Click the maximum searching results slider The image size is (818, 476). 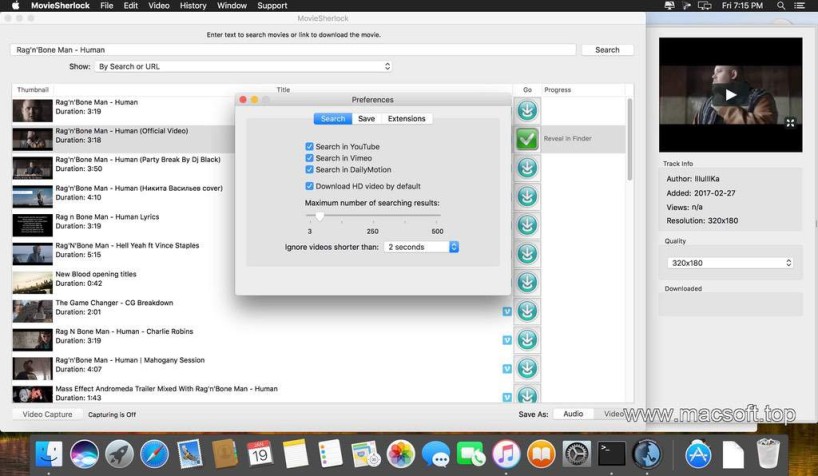[x=319, y=216]
